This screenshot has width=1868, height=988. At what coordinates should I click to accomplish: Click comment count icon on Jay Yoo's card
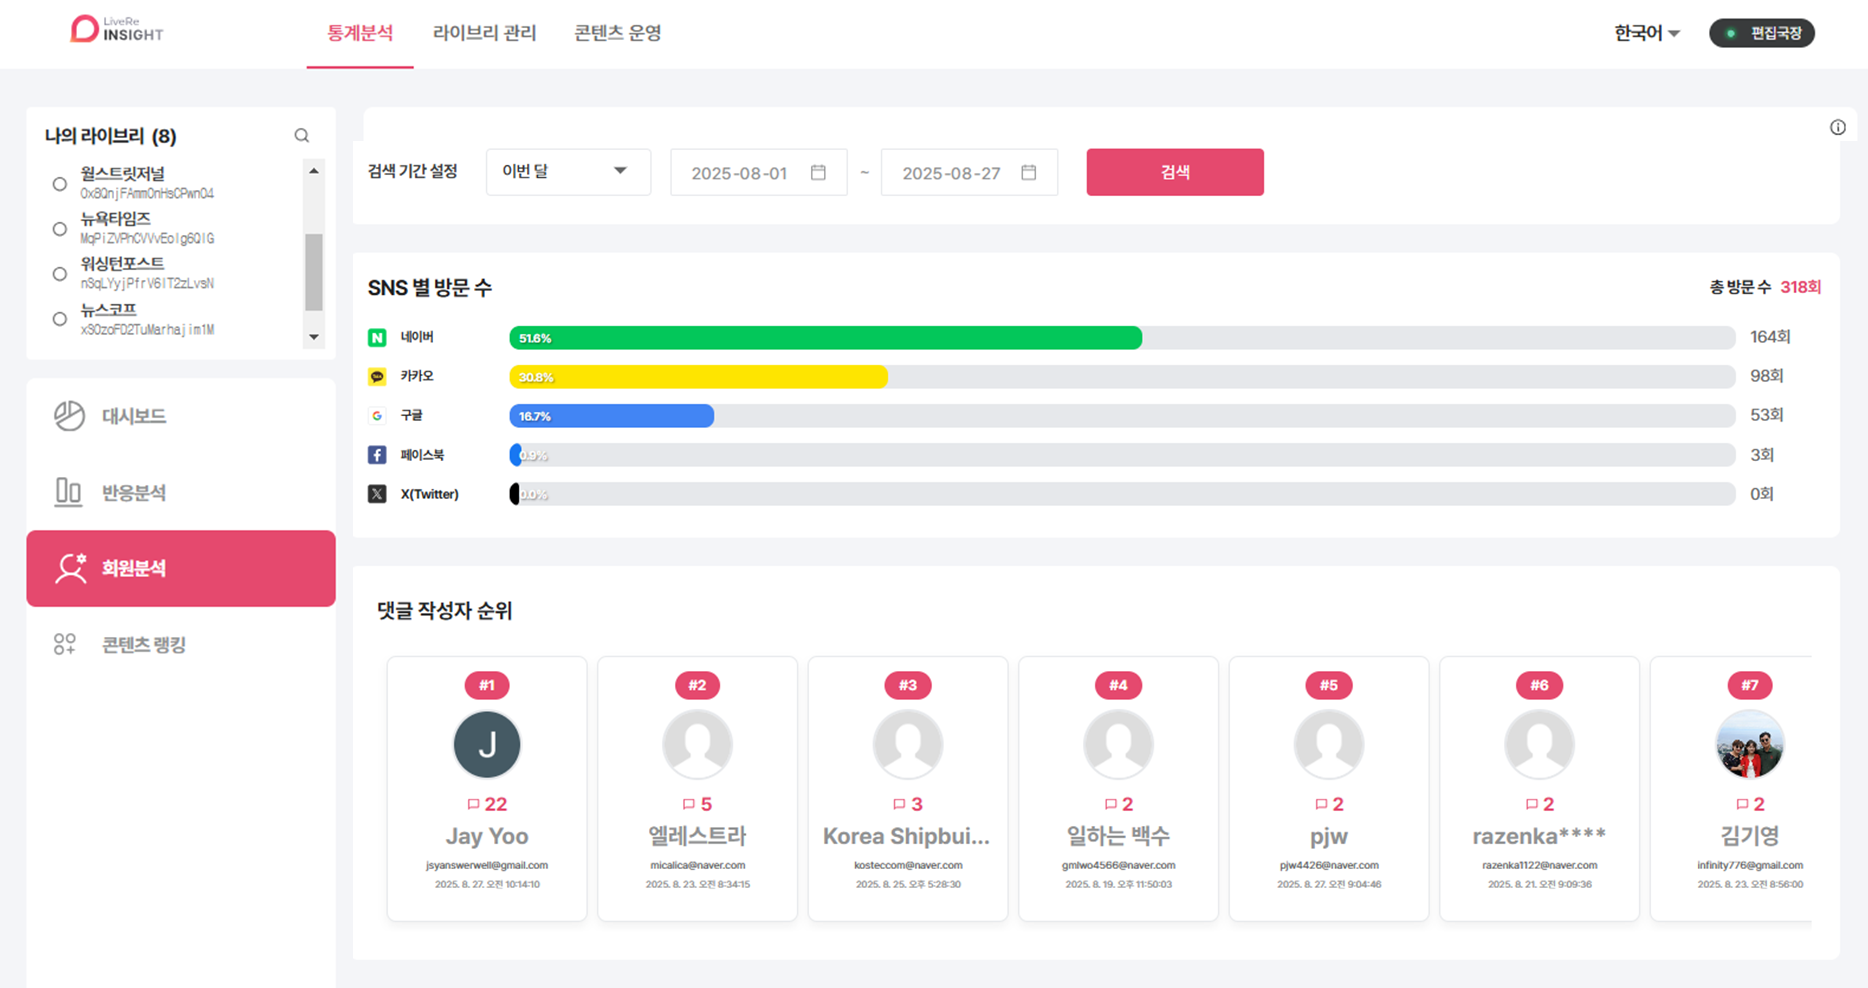(473, 804)
